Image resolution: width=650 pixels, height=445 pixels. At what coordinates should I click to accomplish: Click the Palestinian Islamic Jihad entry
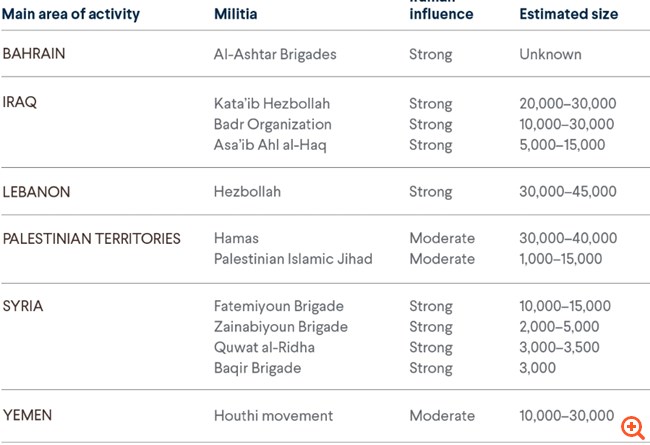pyautogui.click(x=293, y=259)
